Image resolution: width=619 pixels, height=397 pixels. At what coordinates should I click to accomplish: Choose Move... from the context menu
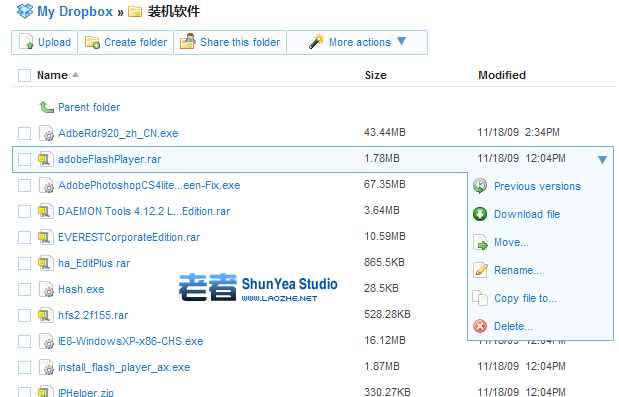[511, 242]
